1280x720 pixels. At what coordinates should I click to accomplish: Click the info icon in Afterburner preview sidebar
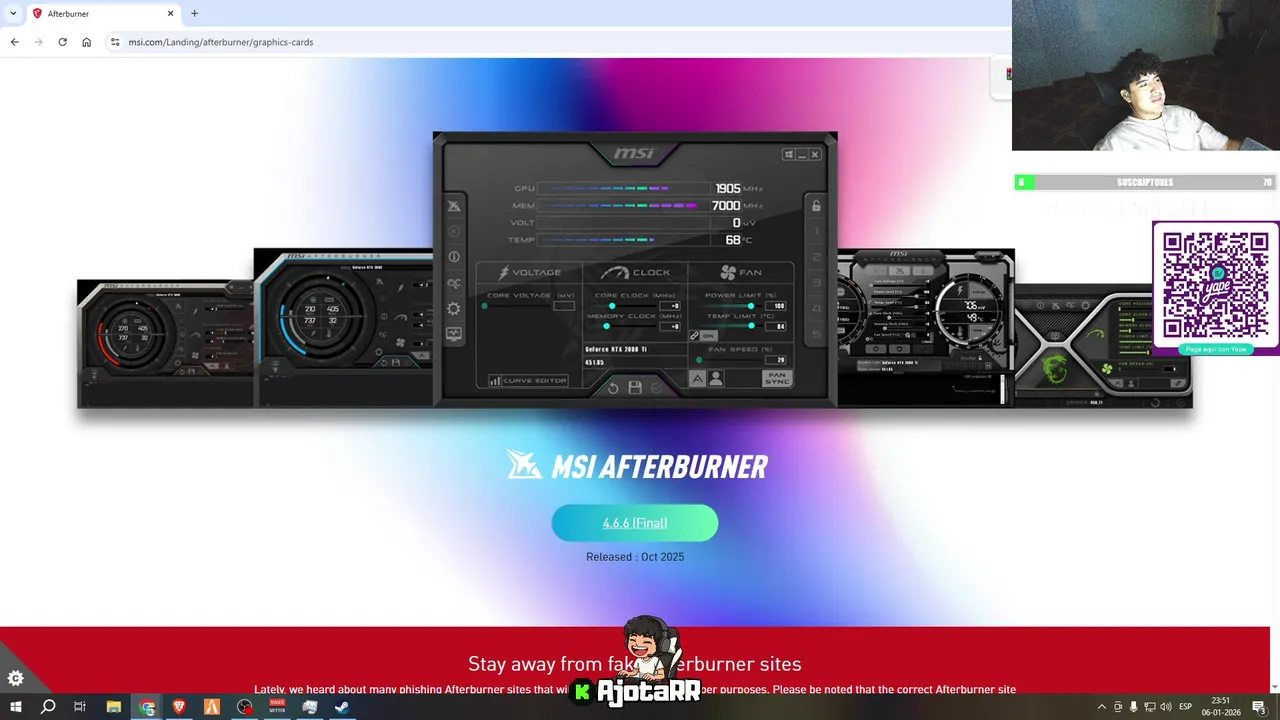coord(454,257)
